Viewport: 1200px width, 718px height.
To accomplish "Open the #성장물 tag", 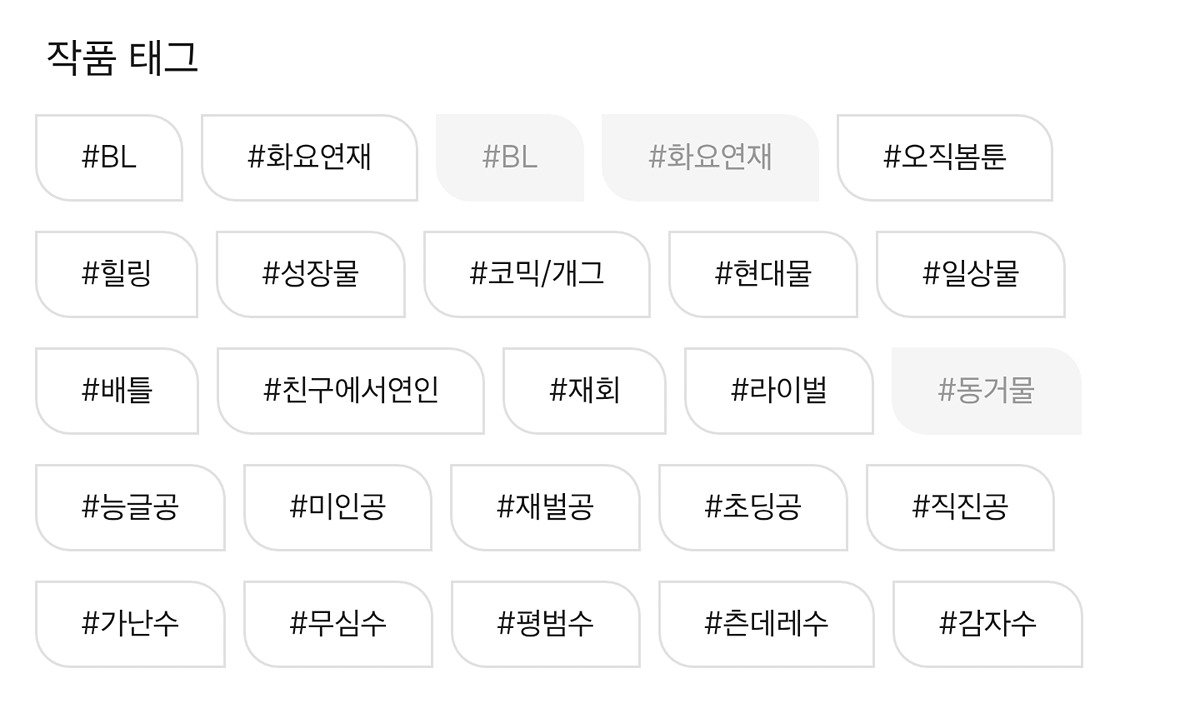I will pos(311,274).
